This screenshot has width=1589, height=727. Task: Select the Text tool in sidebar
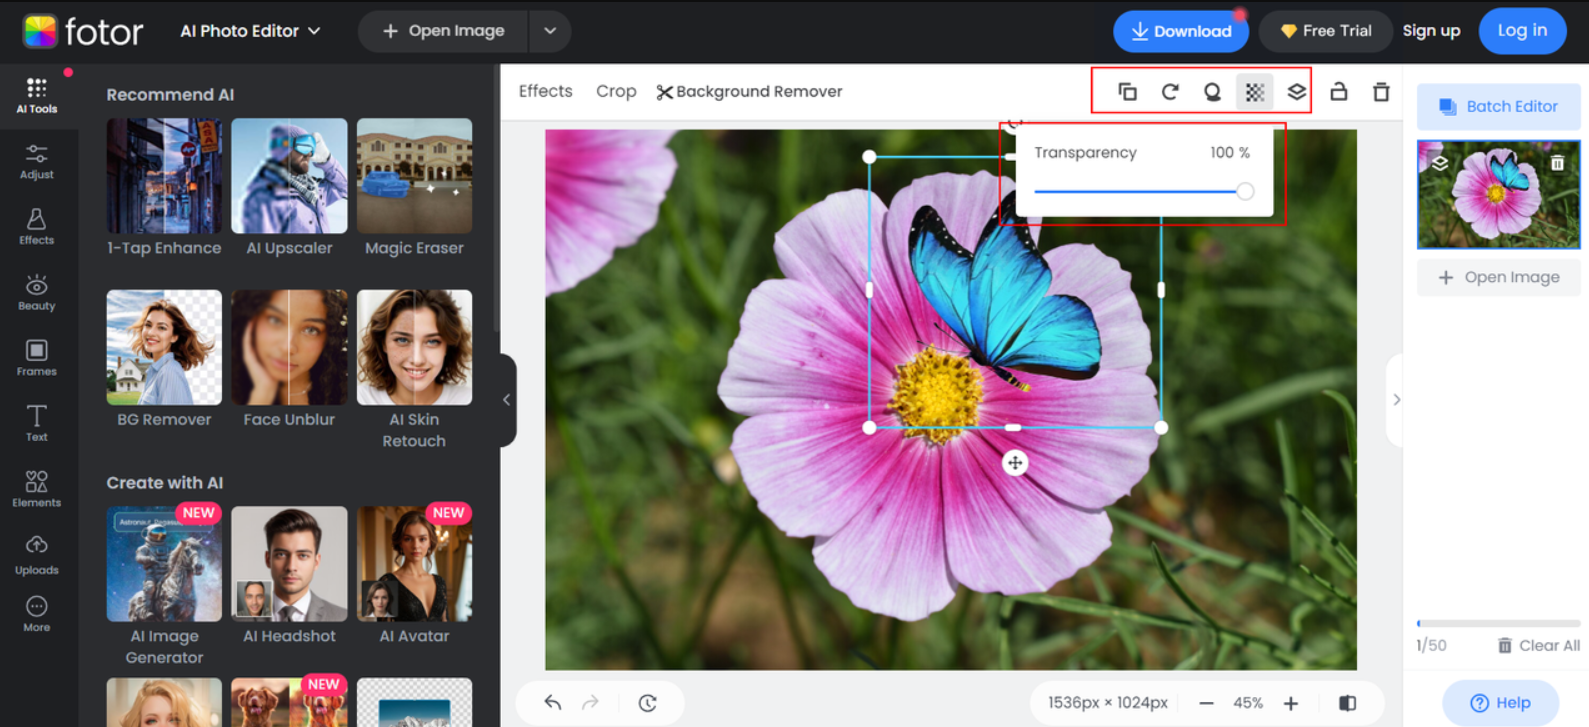click(x=37, y=423)
